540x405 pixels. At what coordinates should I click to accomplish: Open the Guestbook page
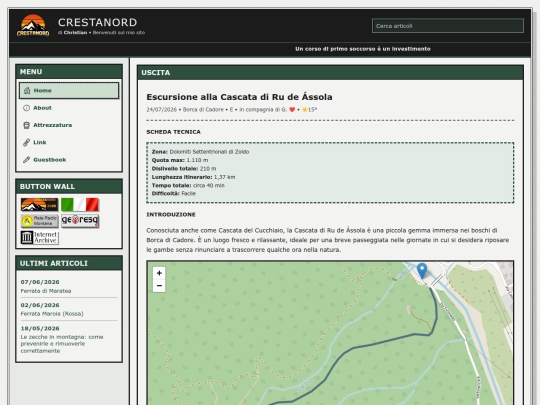pos(69,159)
